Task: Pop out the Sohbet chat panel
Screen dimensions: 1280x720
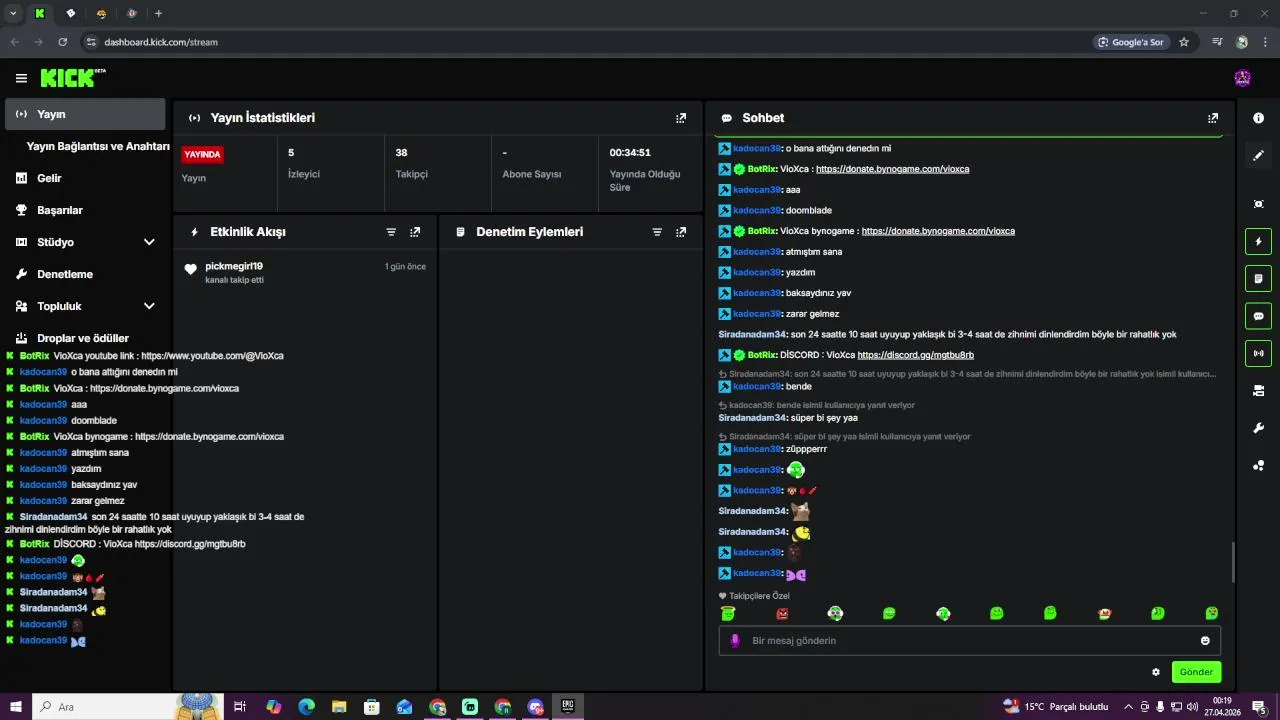Action: point(1213,118)
